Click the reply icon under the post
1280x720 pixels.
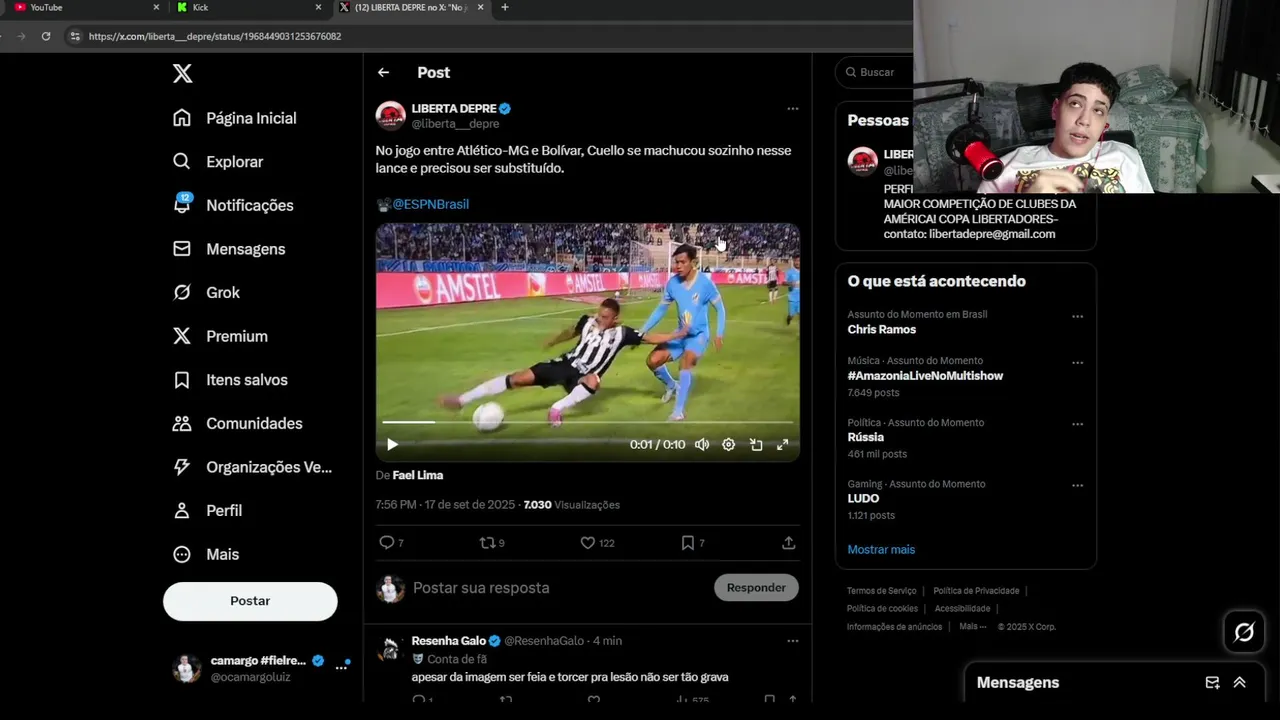(x=387, y=542)
